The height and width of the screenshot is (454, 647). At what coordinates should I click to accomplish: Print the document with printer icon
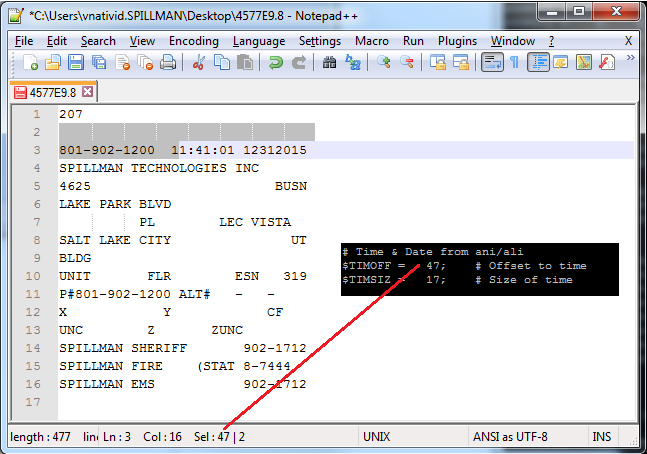pyautogui.click(x=168, y=63)
